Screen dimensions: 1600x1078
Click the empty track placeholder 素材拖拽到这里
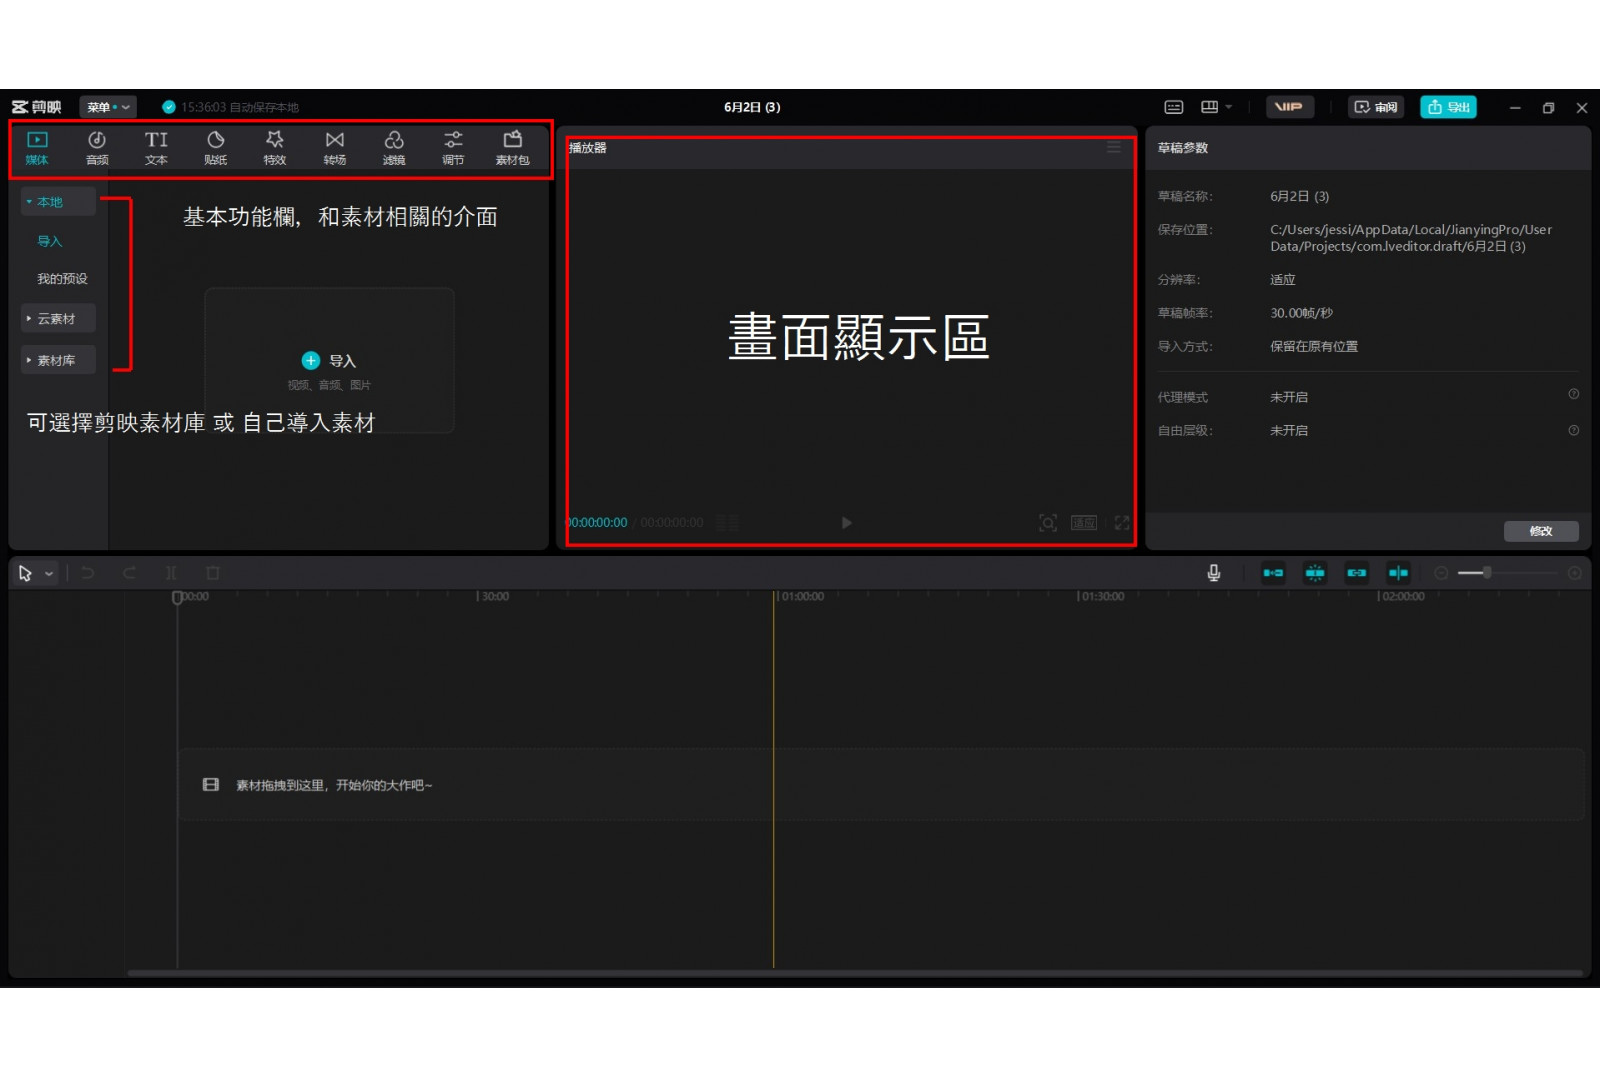pyautogui.click(x=881, y=785)
